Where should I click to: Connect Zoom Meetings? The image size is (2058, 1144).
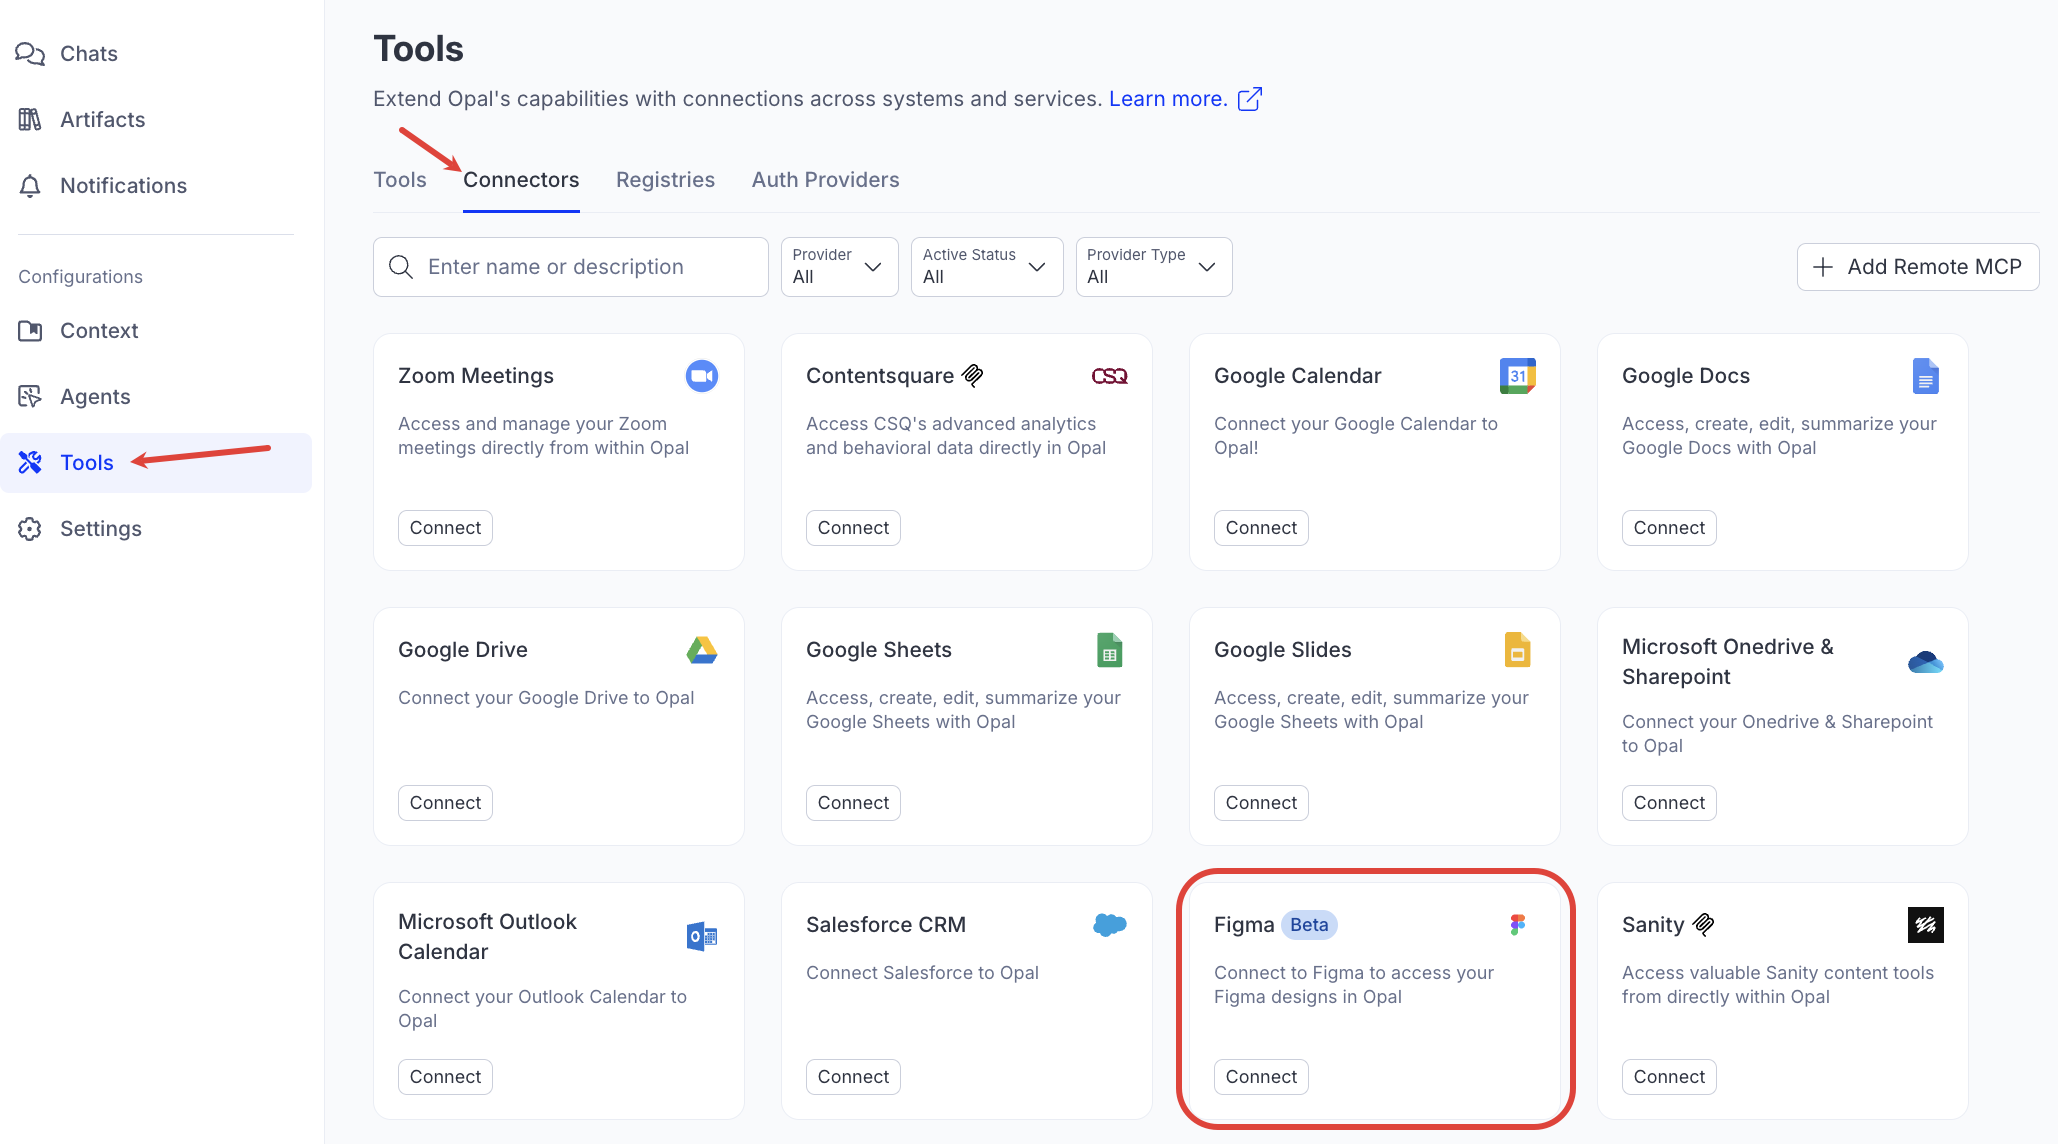click(x=445, y=528)
